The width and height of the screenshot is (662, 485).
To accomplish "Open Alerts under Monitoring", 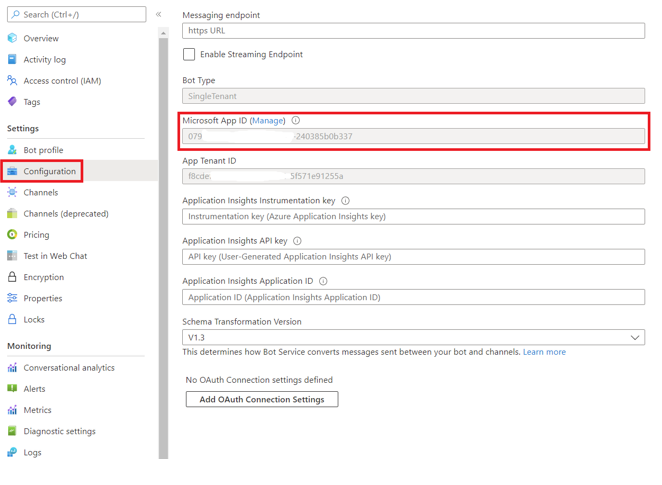I will (34, 389).
